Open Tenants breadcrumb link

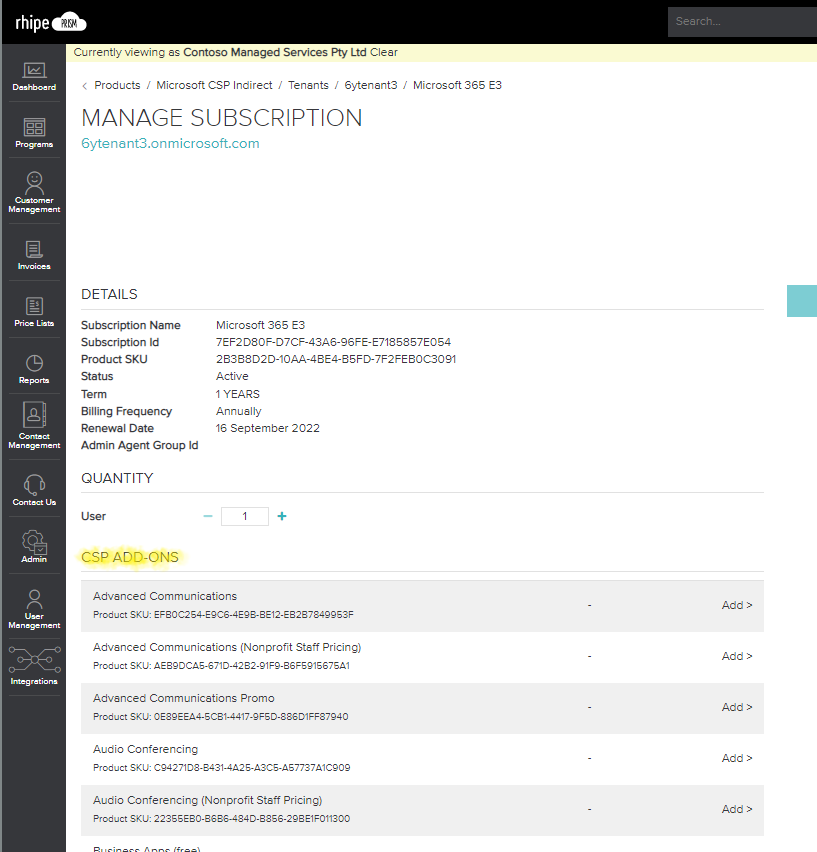(x=308, y=85)
